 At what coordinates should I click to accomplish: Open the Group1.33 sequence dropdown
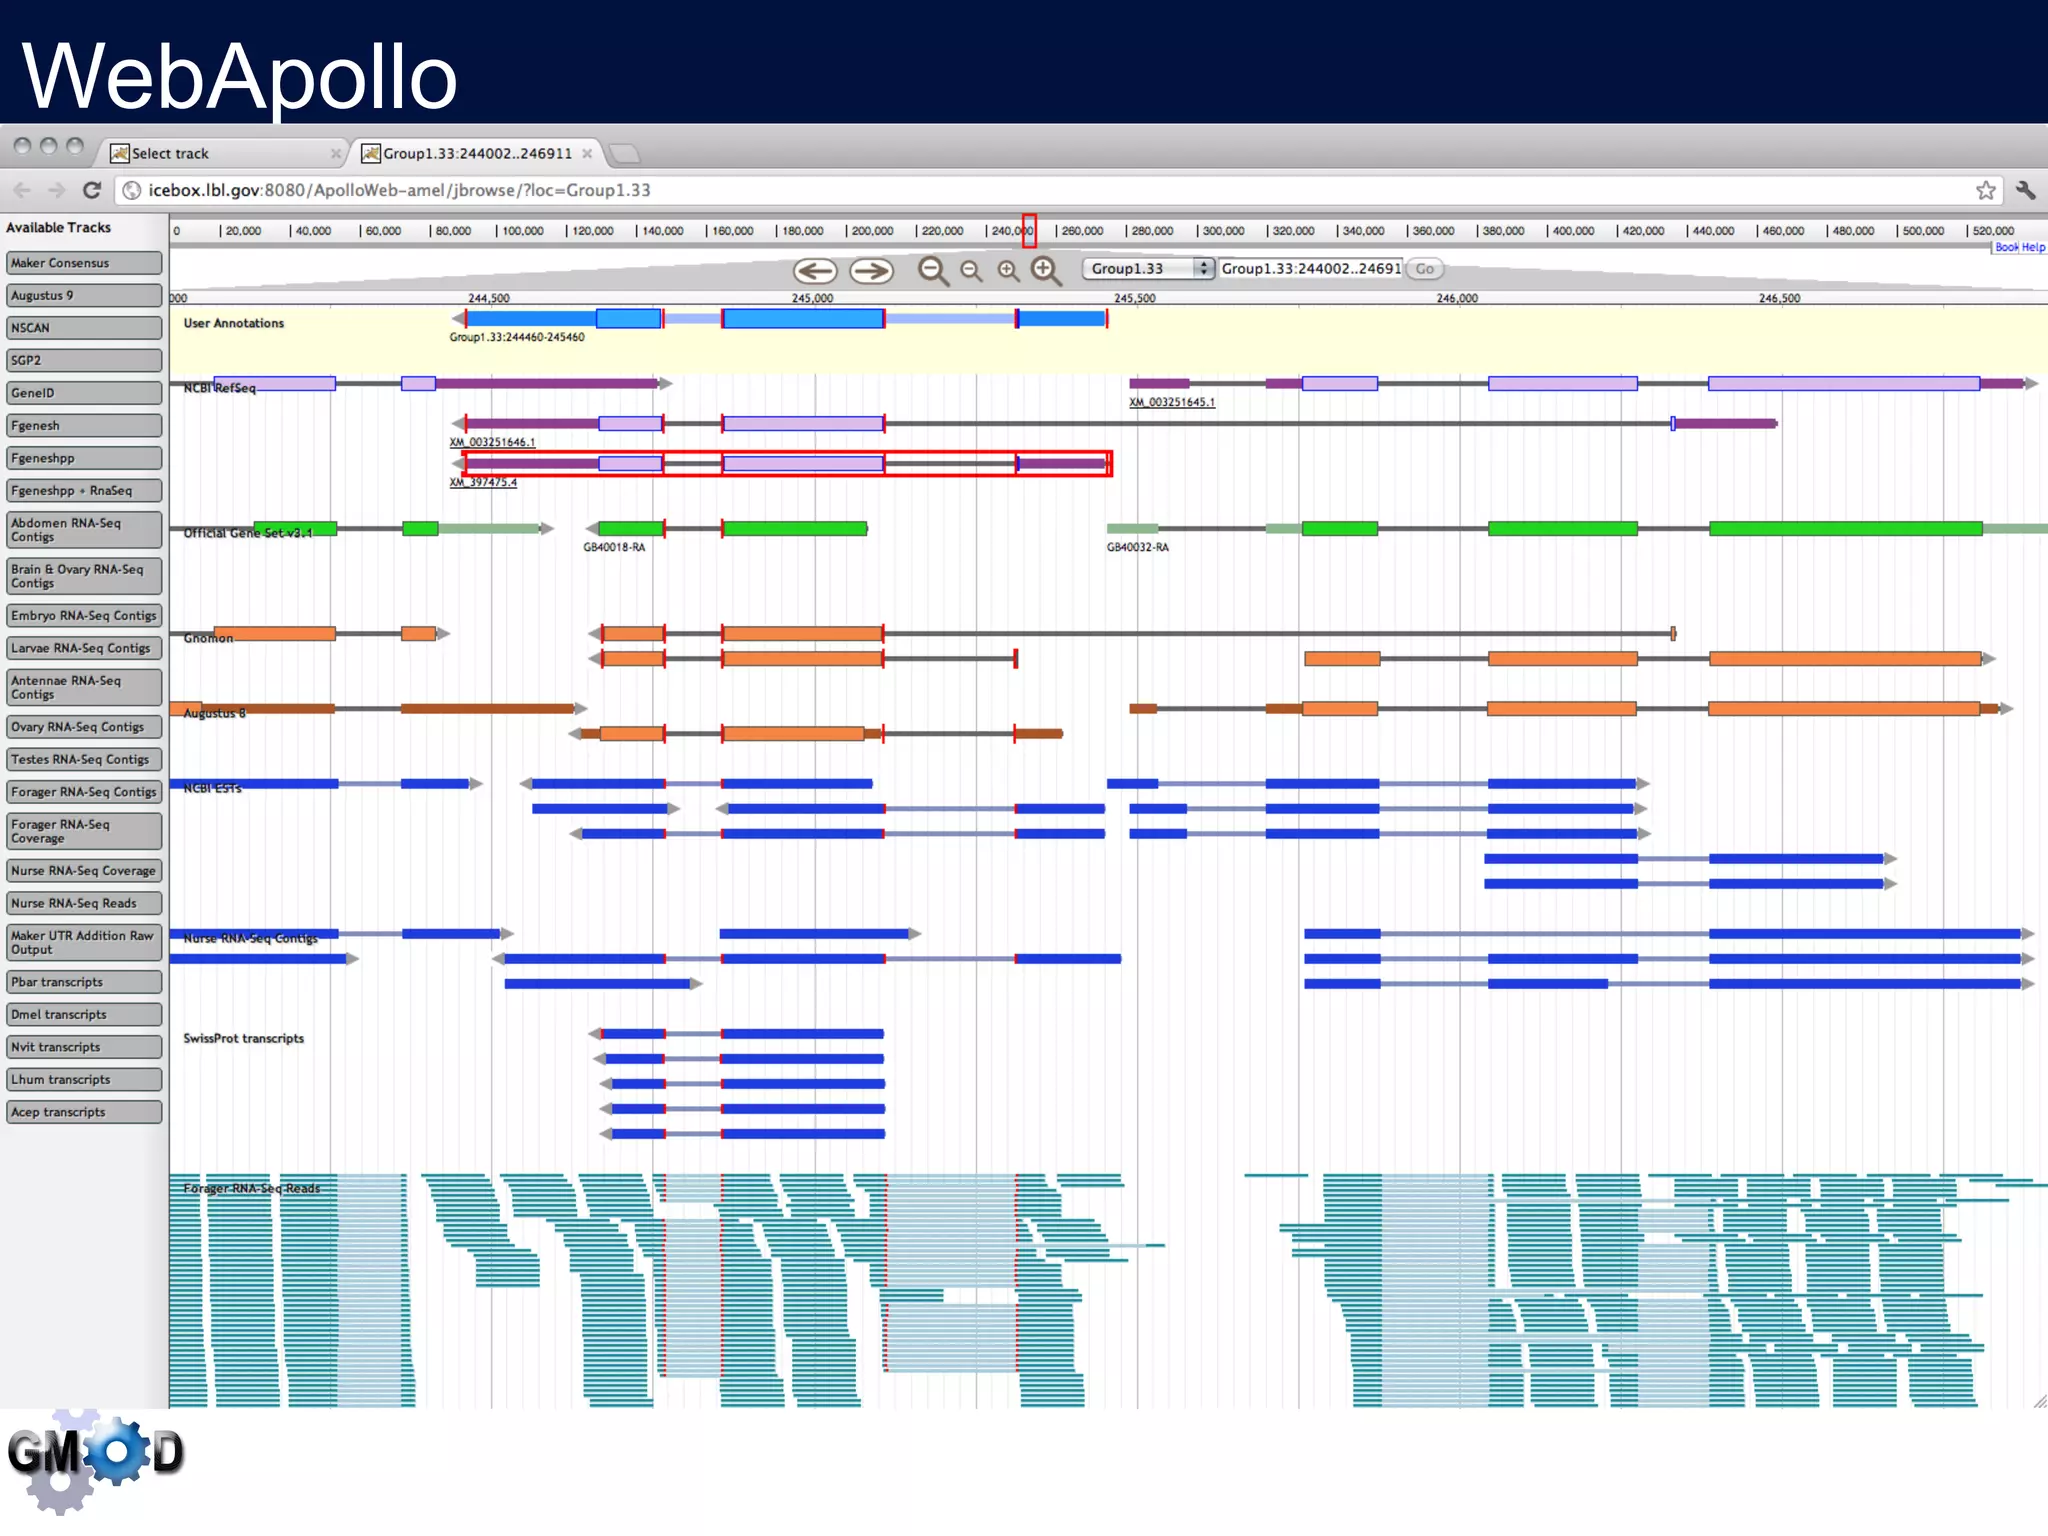click(x=1149, y=268)
